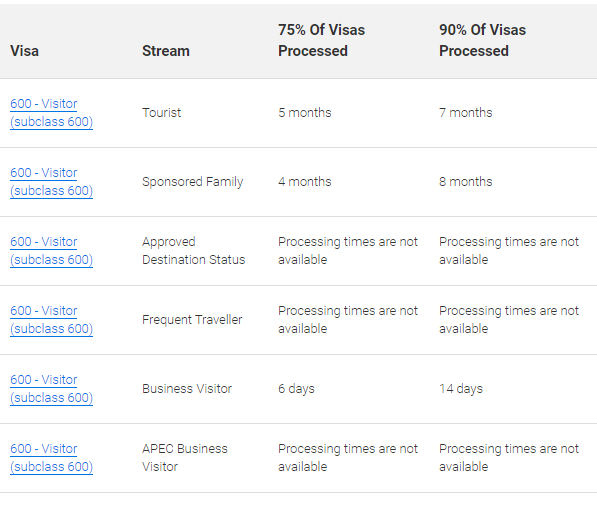Select the Tourist stream cell
597x506 pixels.
(x=161, y=113)
